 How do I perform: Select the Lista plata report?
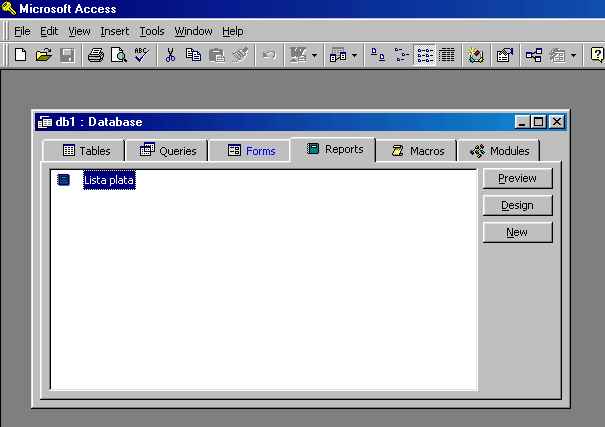pyautogui.click(x=108, y=180)
